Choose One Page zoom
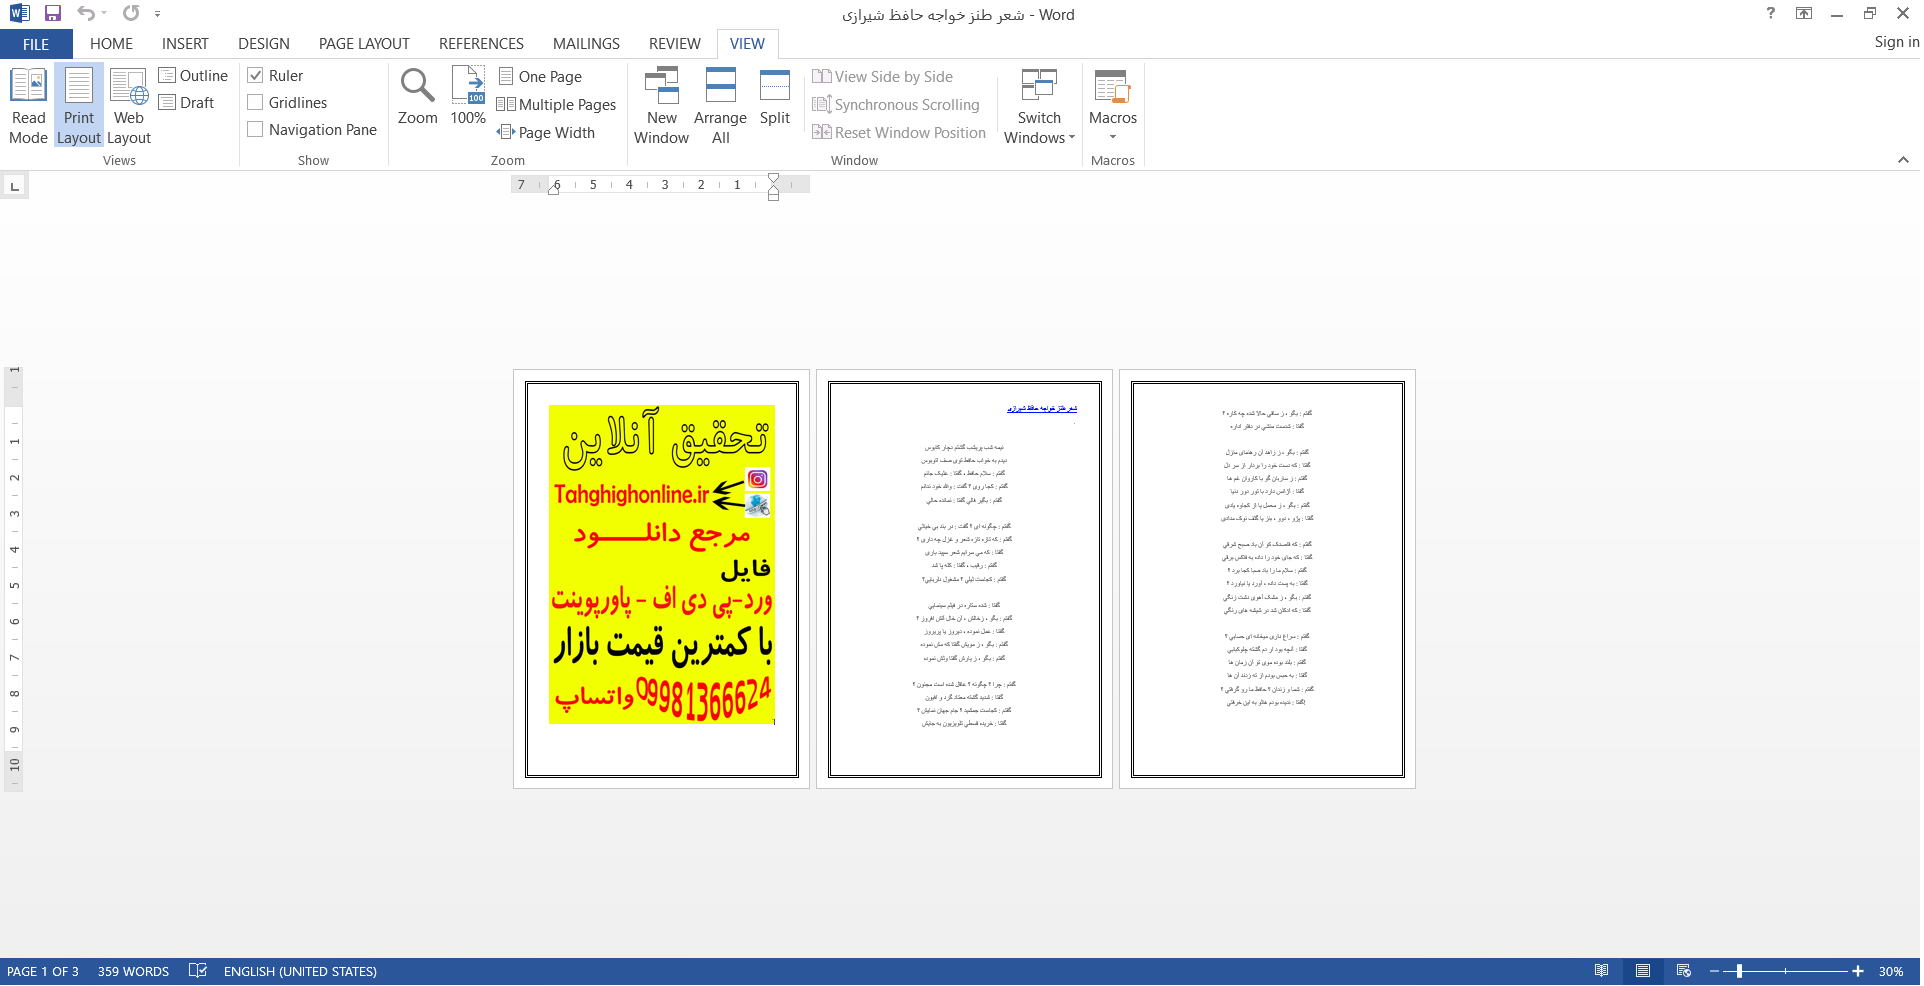This screenshot has height=986, width=1924. click(x=540, y=77)
